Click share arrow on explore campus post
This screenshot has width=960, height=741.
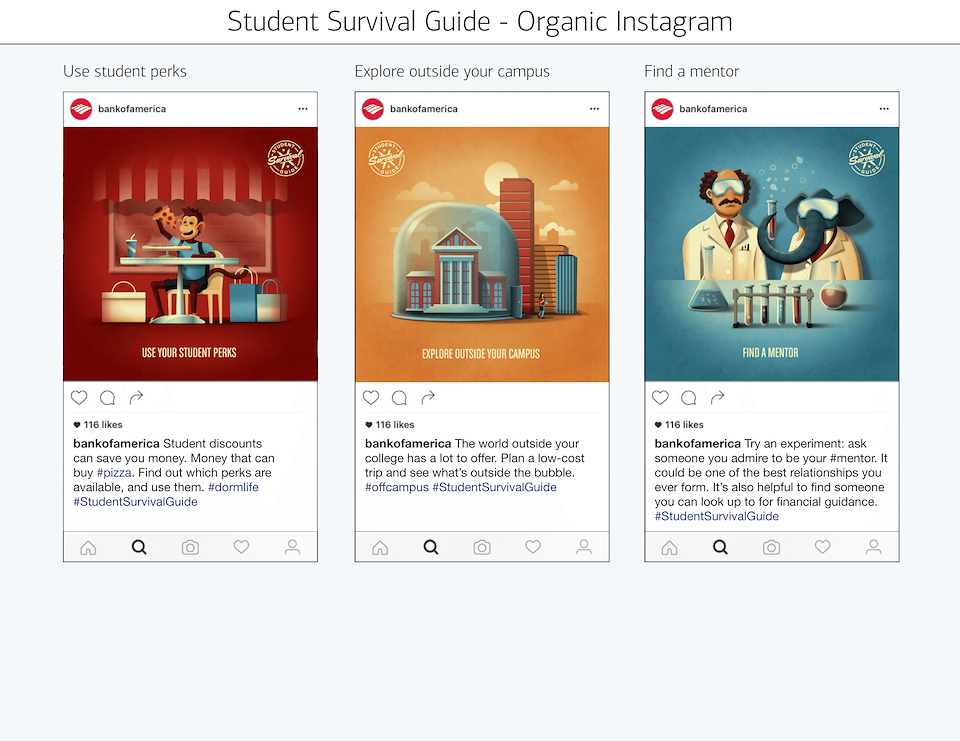click(x=428, y=397)
